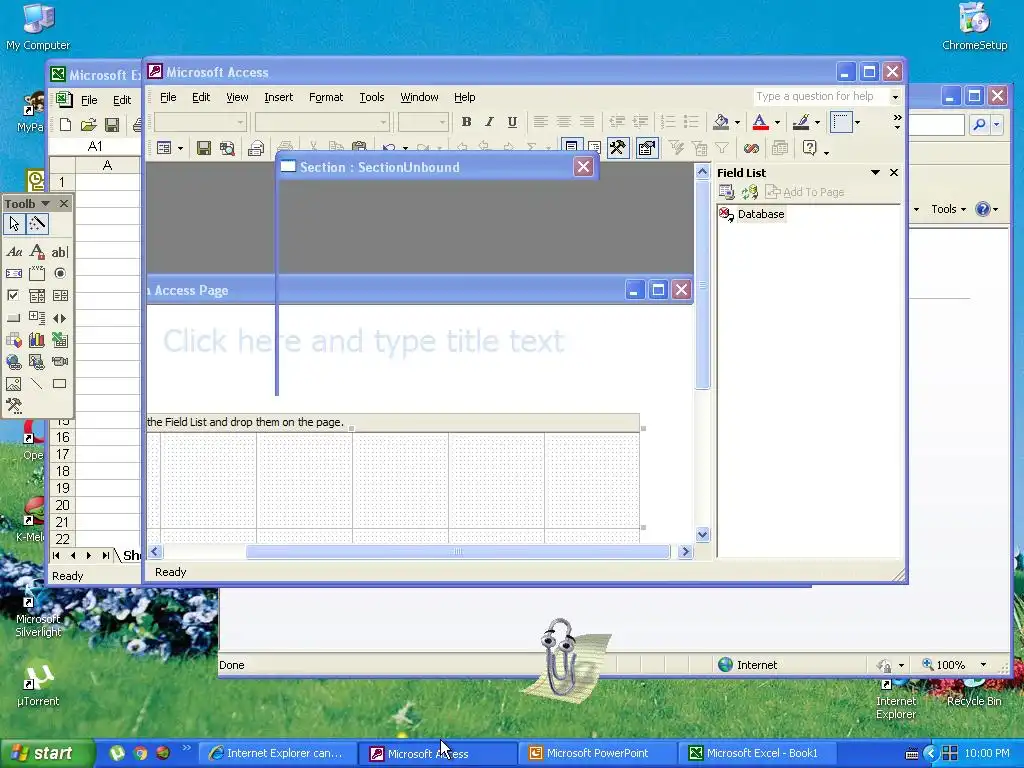1024x768 pixels.
Task: Open the 100% zoom dropdown in Internet Explorer
Action: (x=983, y=665)
